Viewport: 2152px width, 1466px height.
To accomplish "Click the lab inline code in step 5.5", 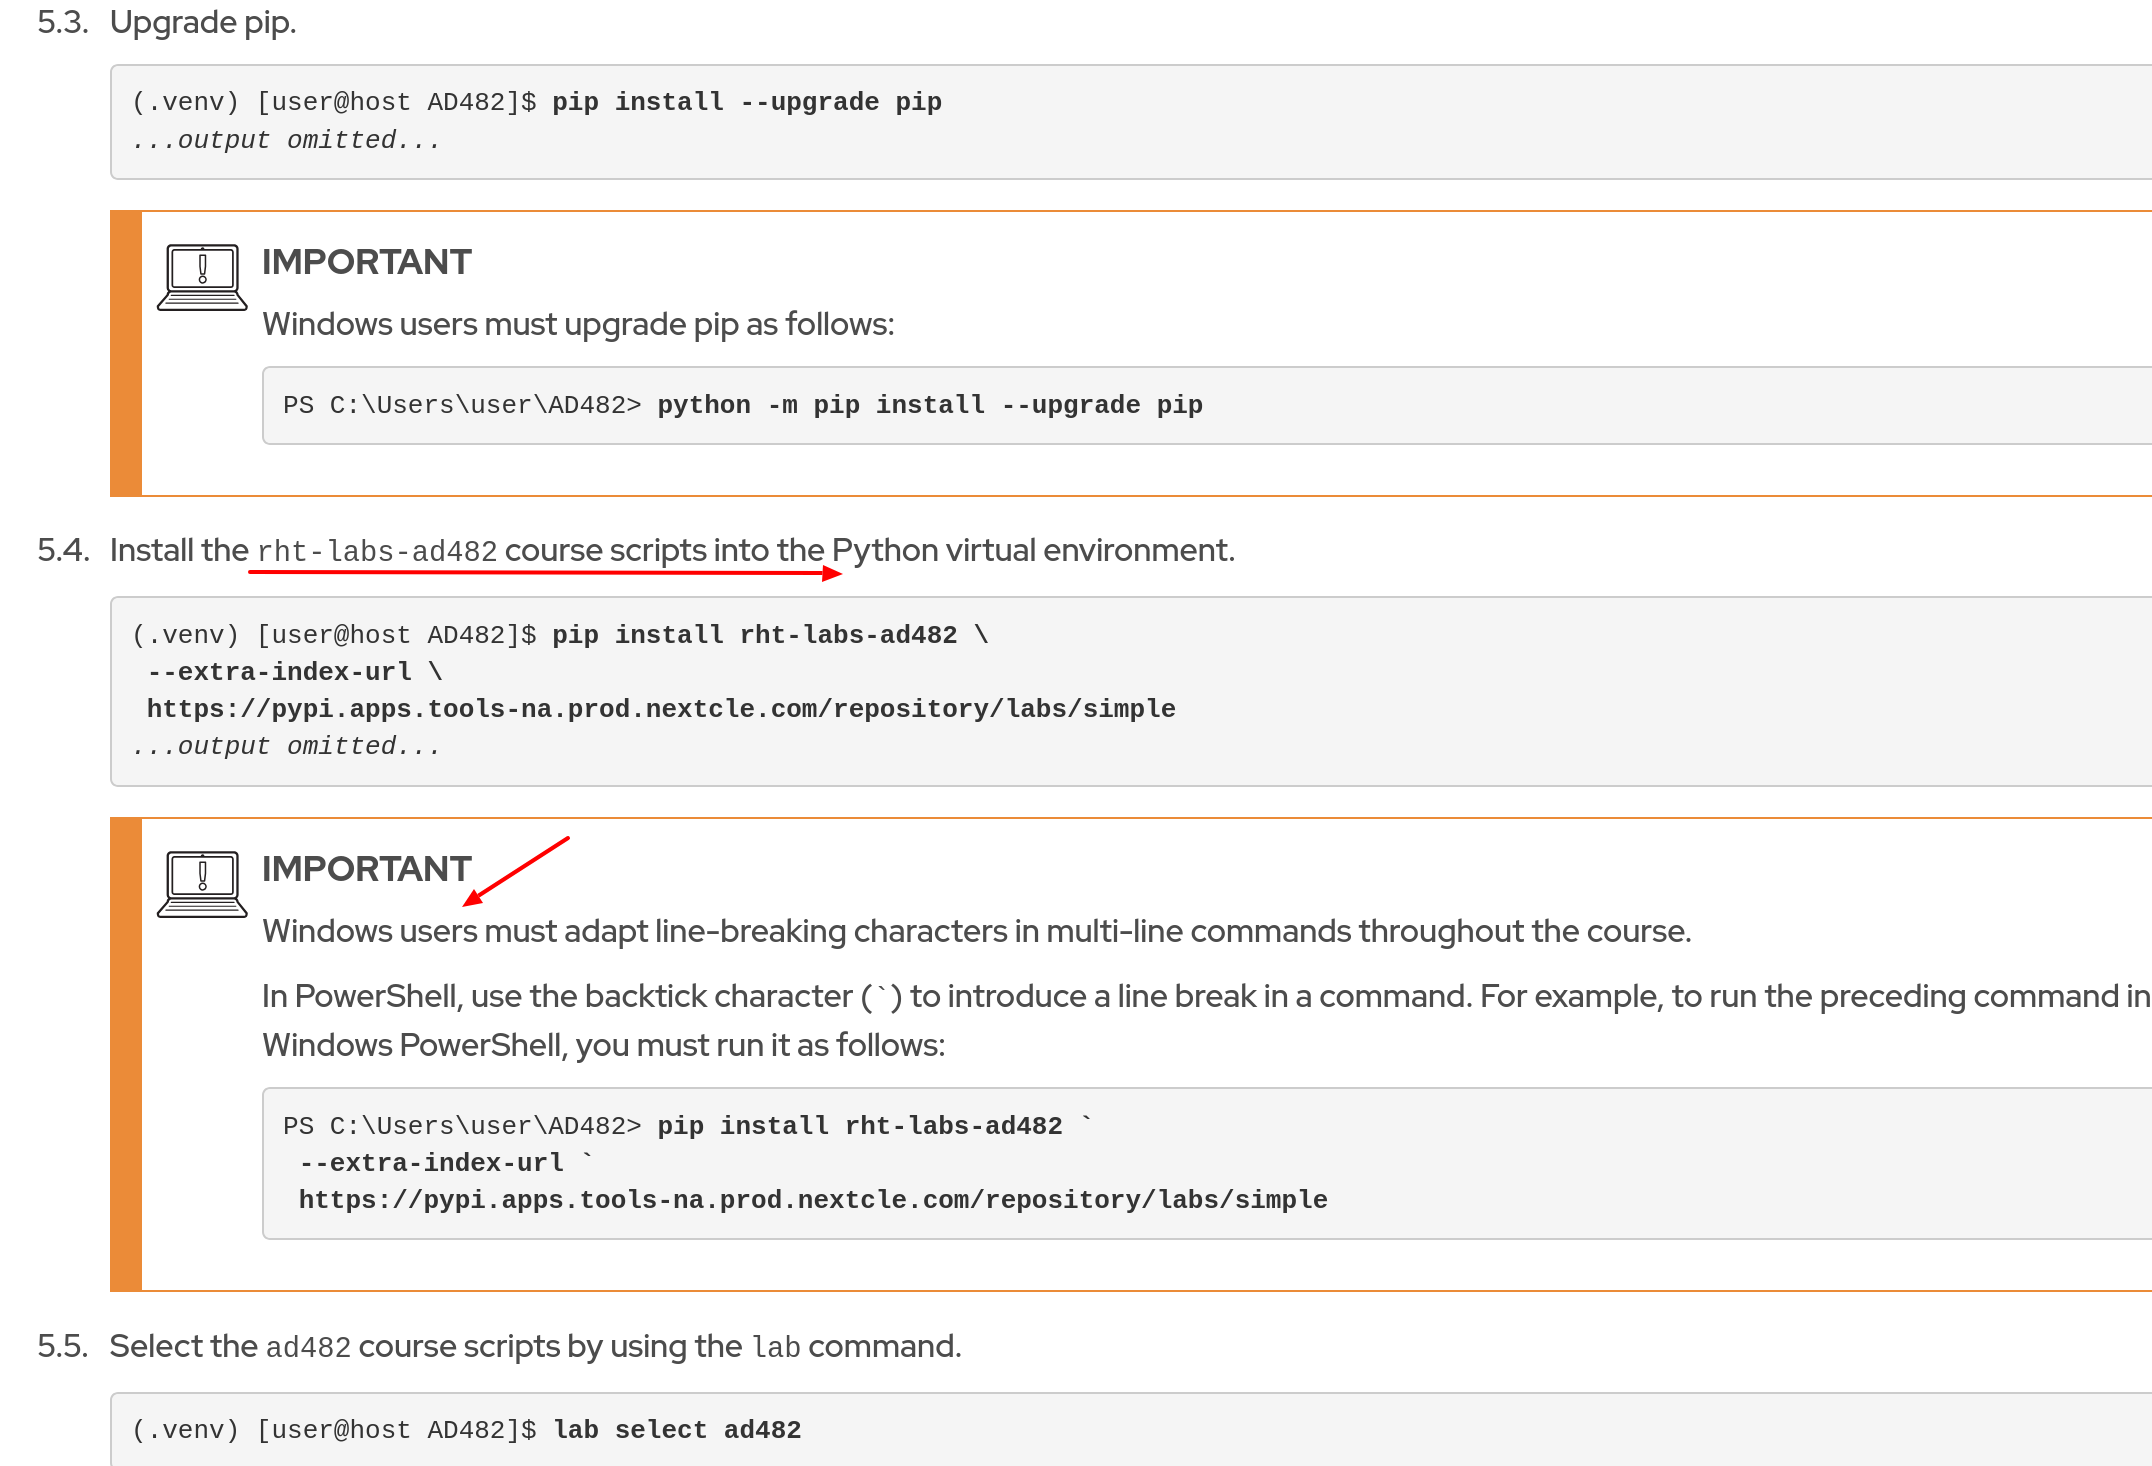I will (776, 1346).
